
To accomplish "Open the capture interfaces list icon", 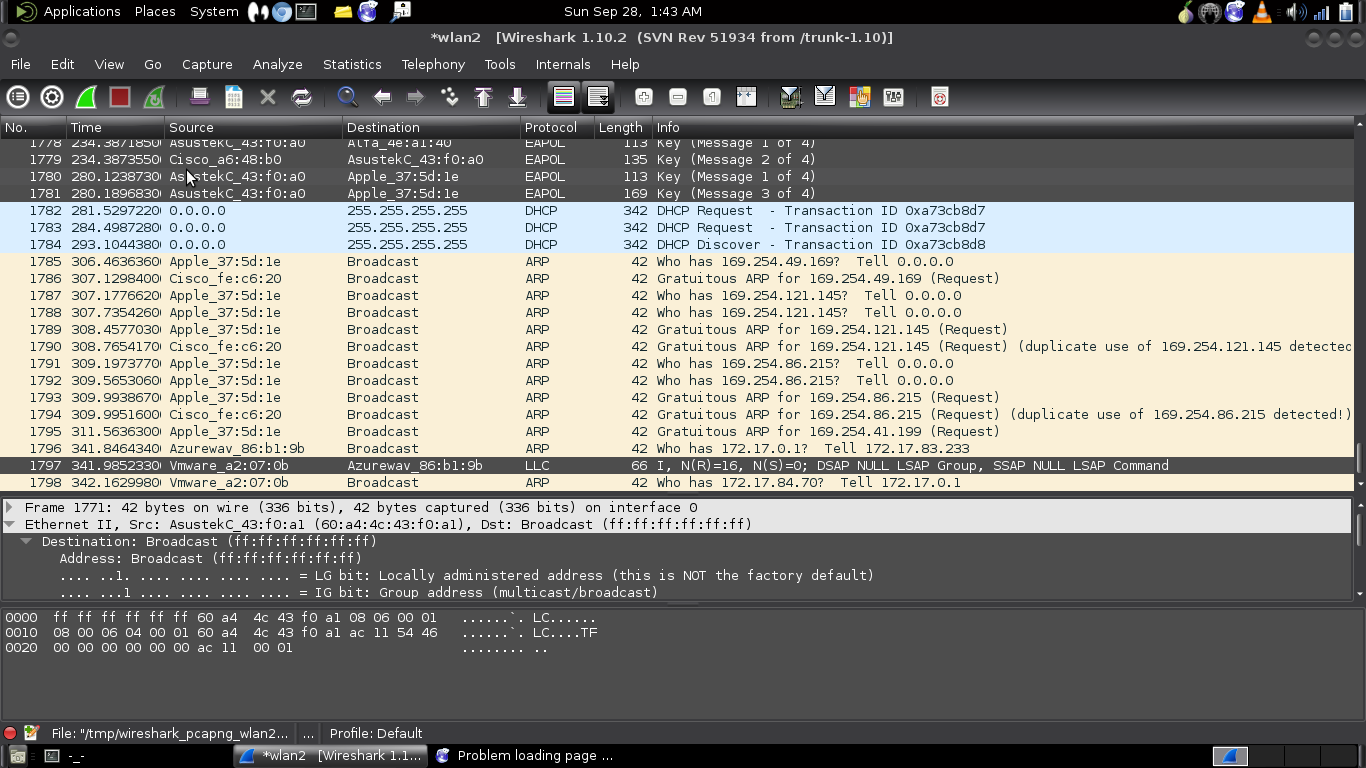I will (18, 97).
